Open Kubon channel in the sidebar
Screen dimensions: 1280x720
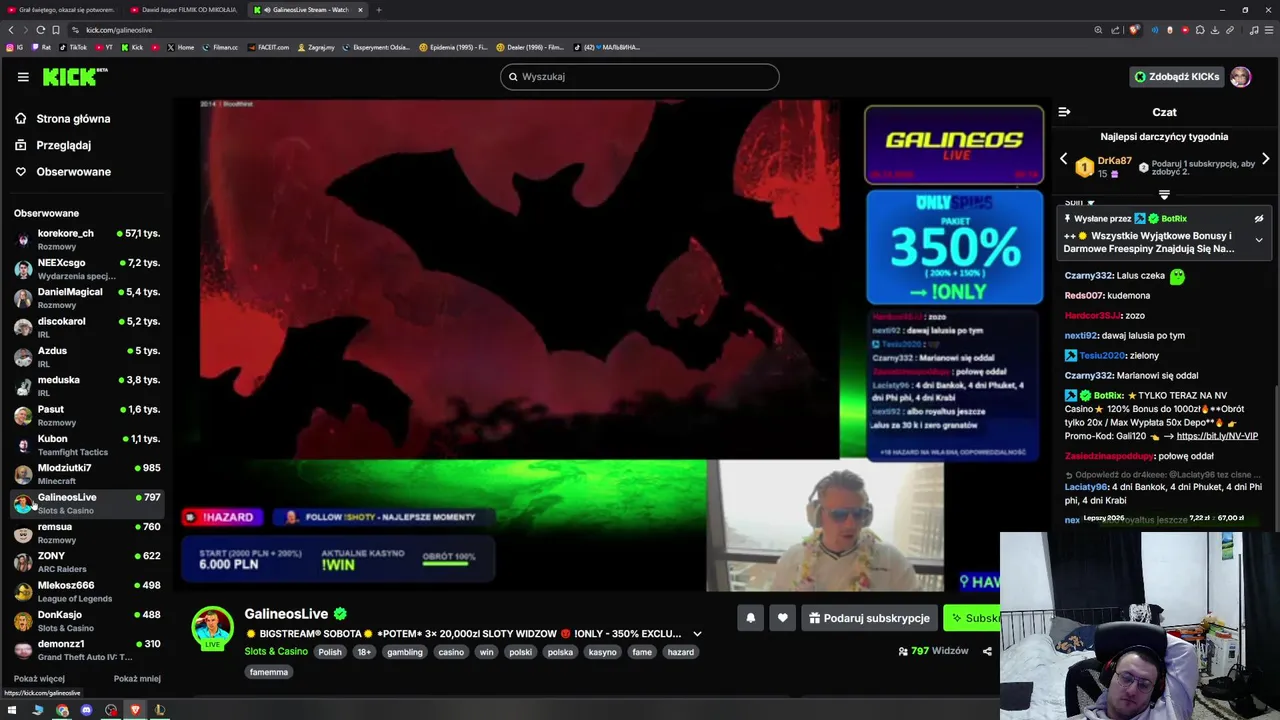87,445
